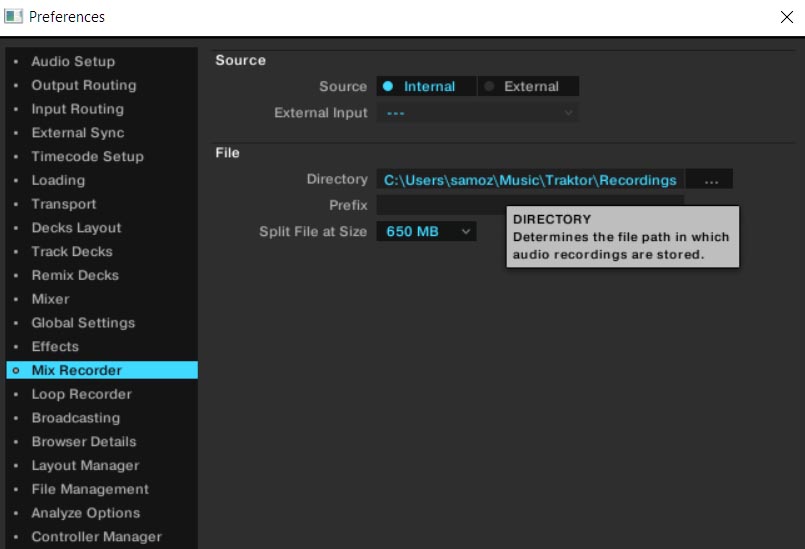Open the External Input dropdown
Image resolution: width=805 pixels, height=549 pixels.
(477, 113)
